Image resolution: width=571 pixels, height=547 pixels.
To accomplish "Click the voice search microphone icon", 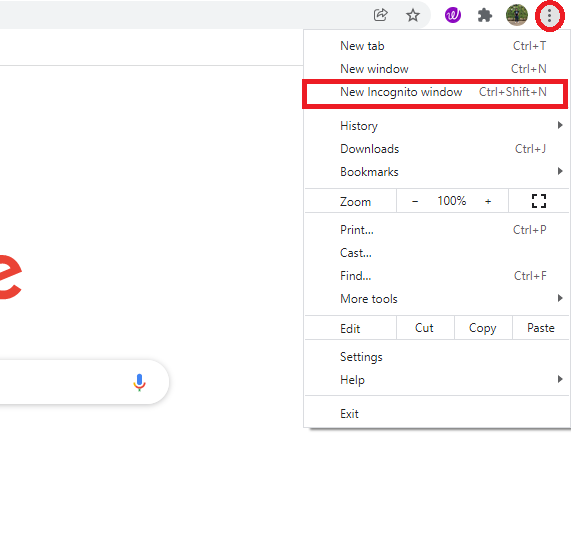I will click(x=139, y=382).
